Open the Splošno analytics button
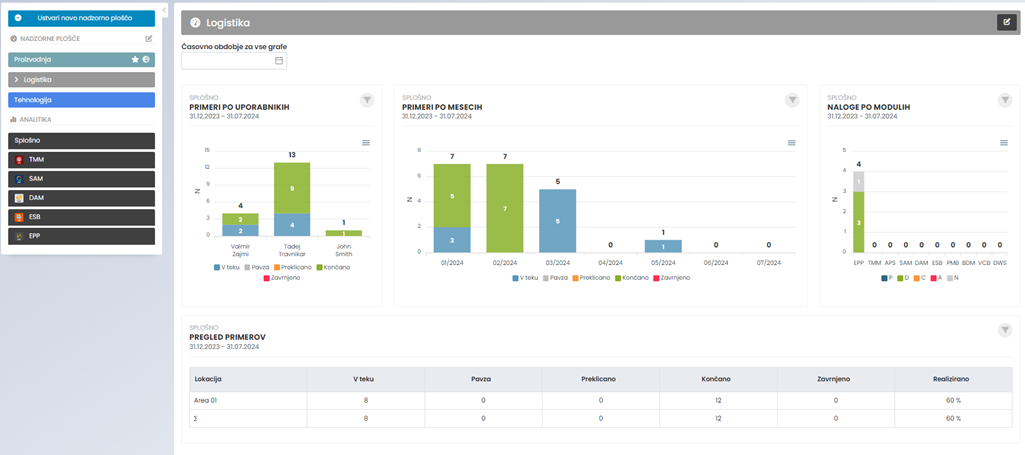The image size is (1025, 455). [x=81, y=141]
